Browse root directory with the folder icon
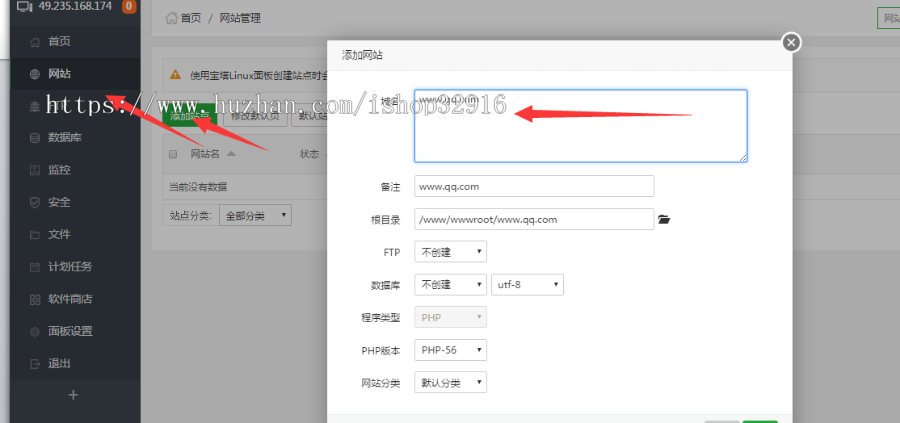 [x=664, y=219]
